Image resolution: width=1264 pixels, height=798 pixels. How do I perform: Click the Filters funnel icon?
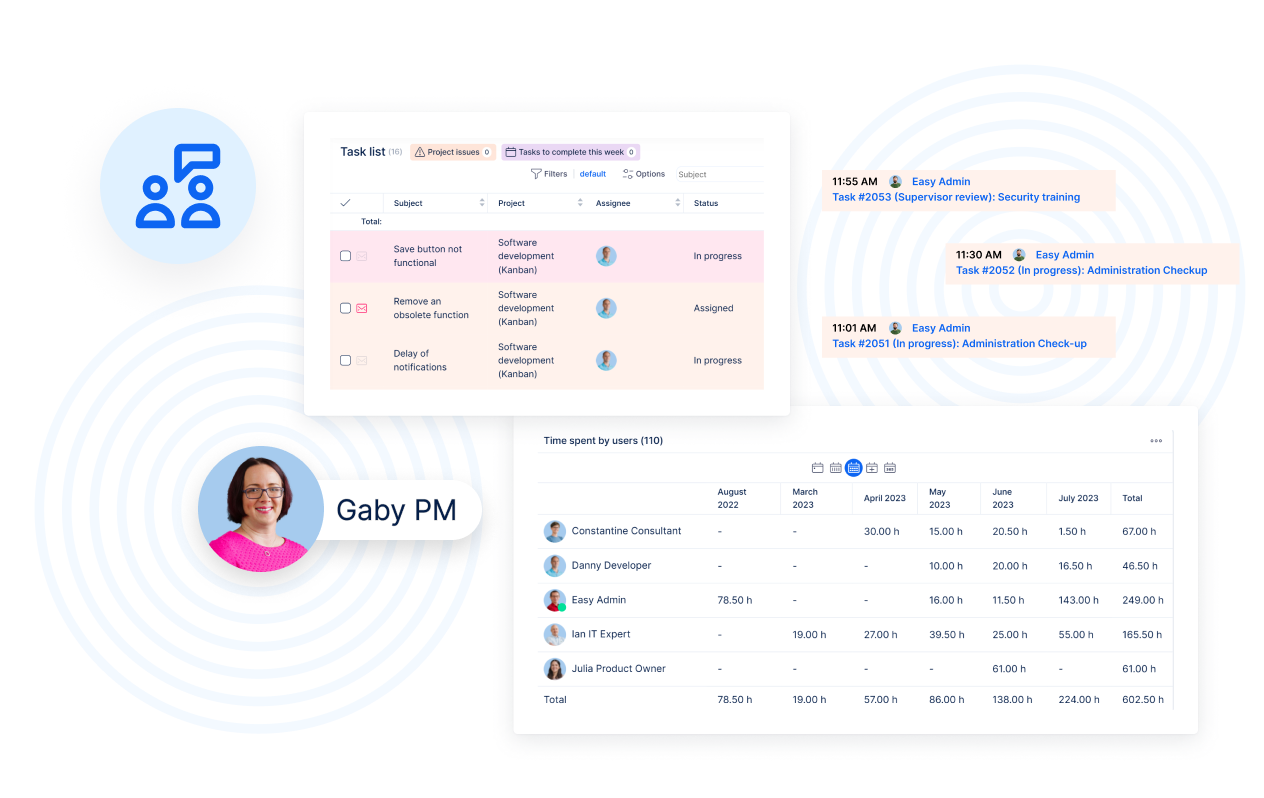[536, 174]
